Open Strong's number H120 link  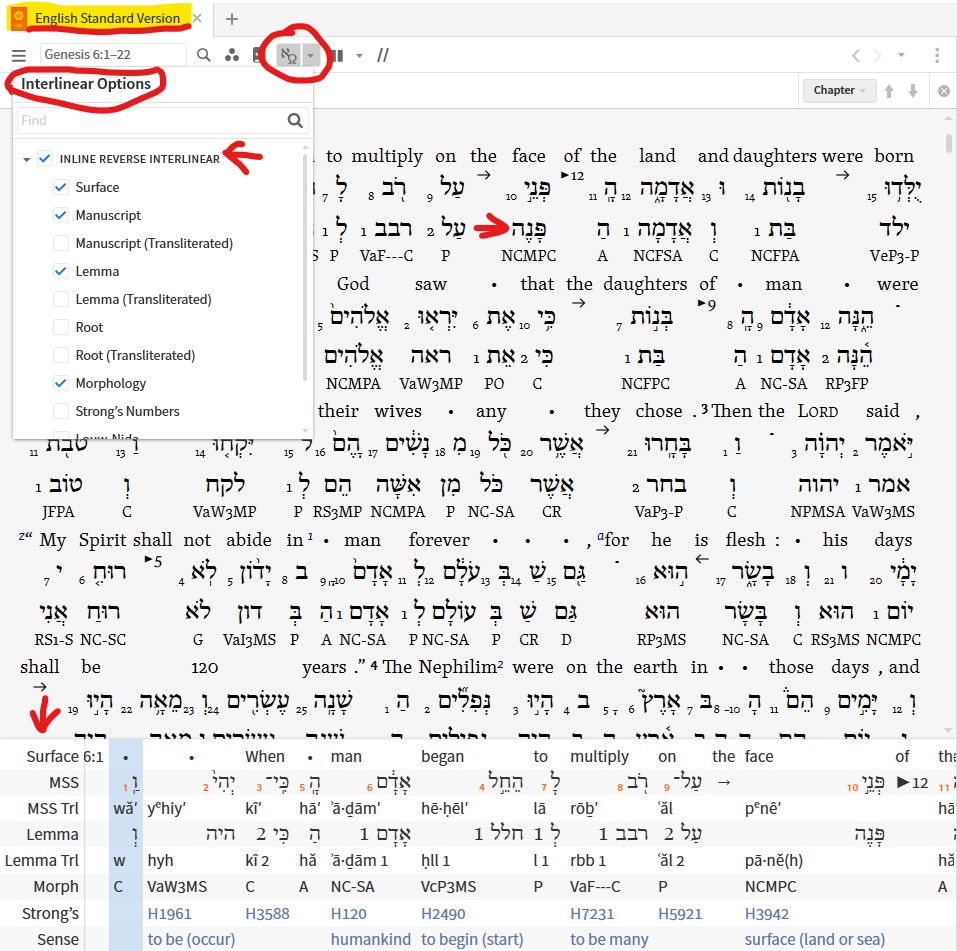(x=348, y=914)
